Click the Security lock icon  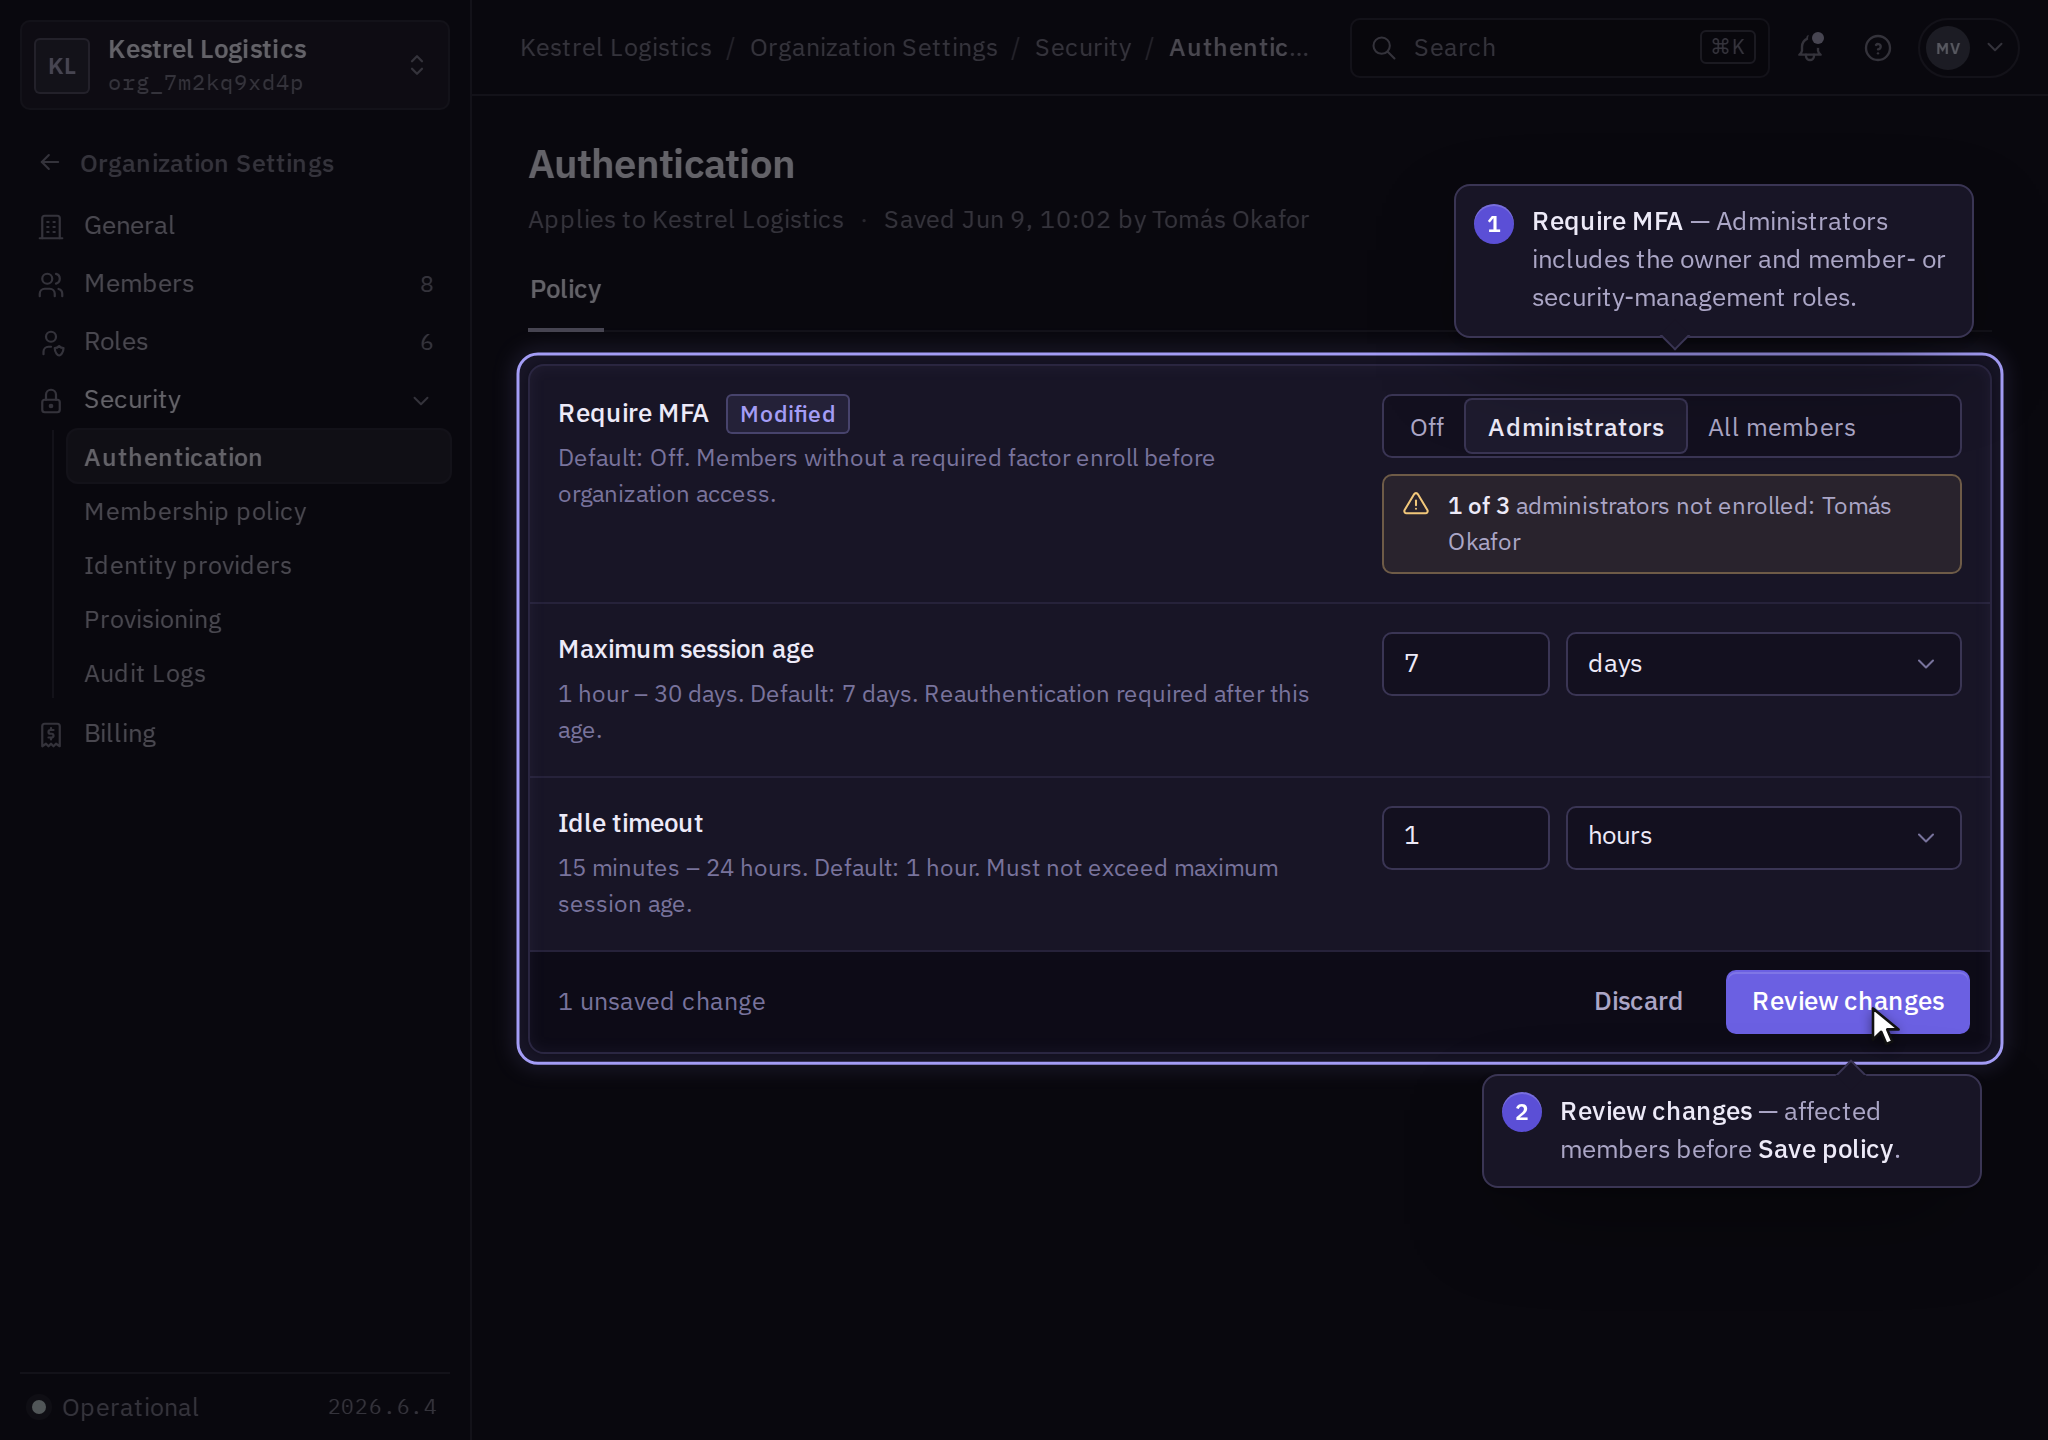pos(51,400)
